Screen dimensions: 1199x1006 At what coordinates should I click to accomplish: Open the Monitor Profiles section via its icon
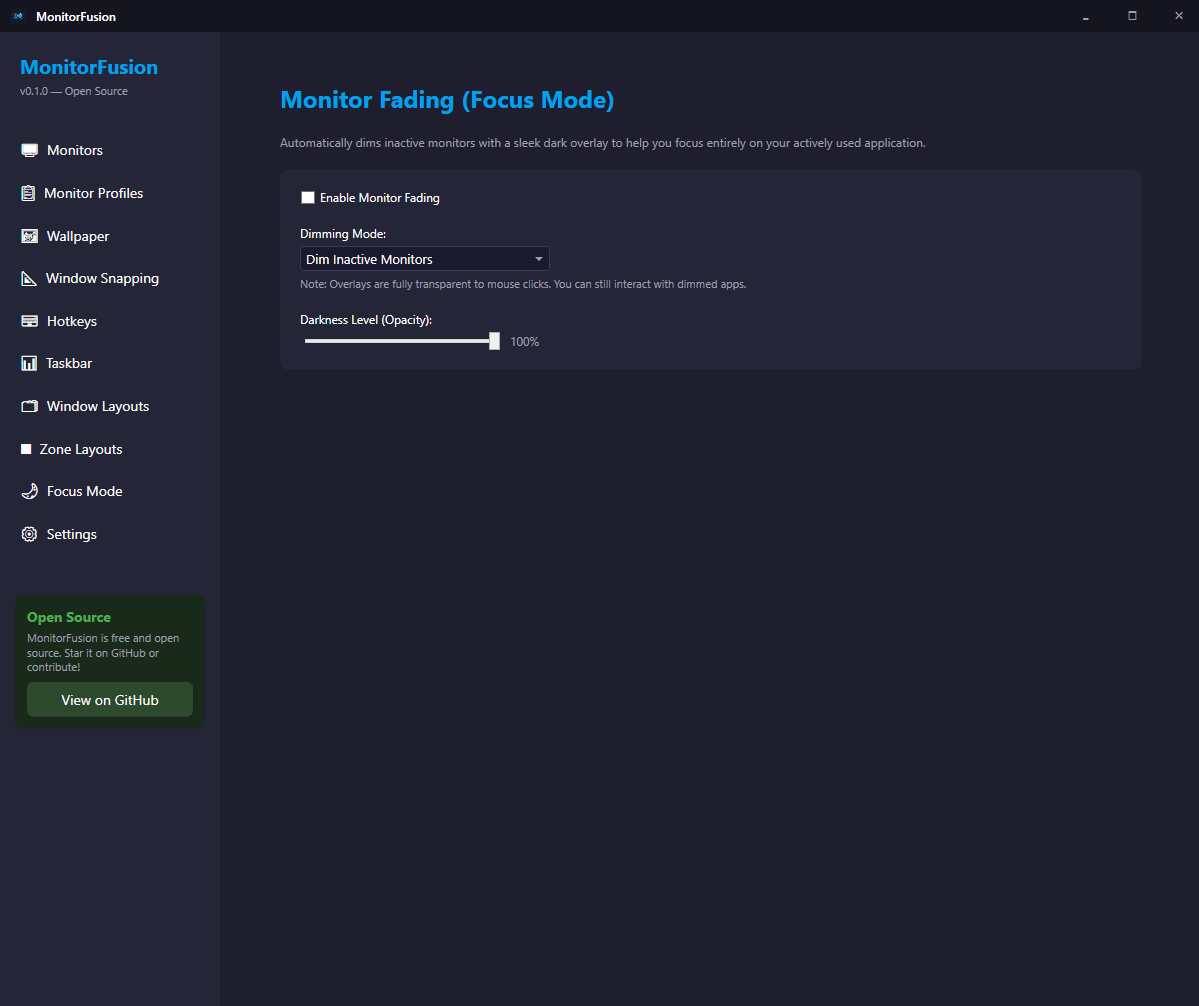coord(28,192)
